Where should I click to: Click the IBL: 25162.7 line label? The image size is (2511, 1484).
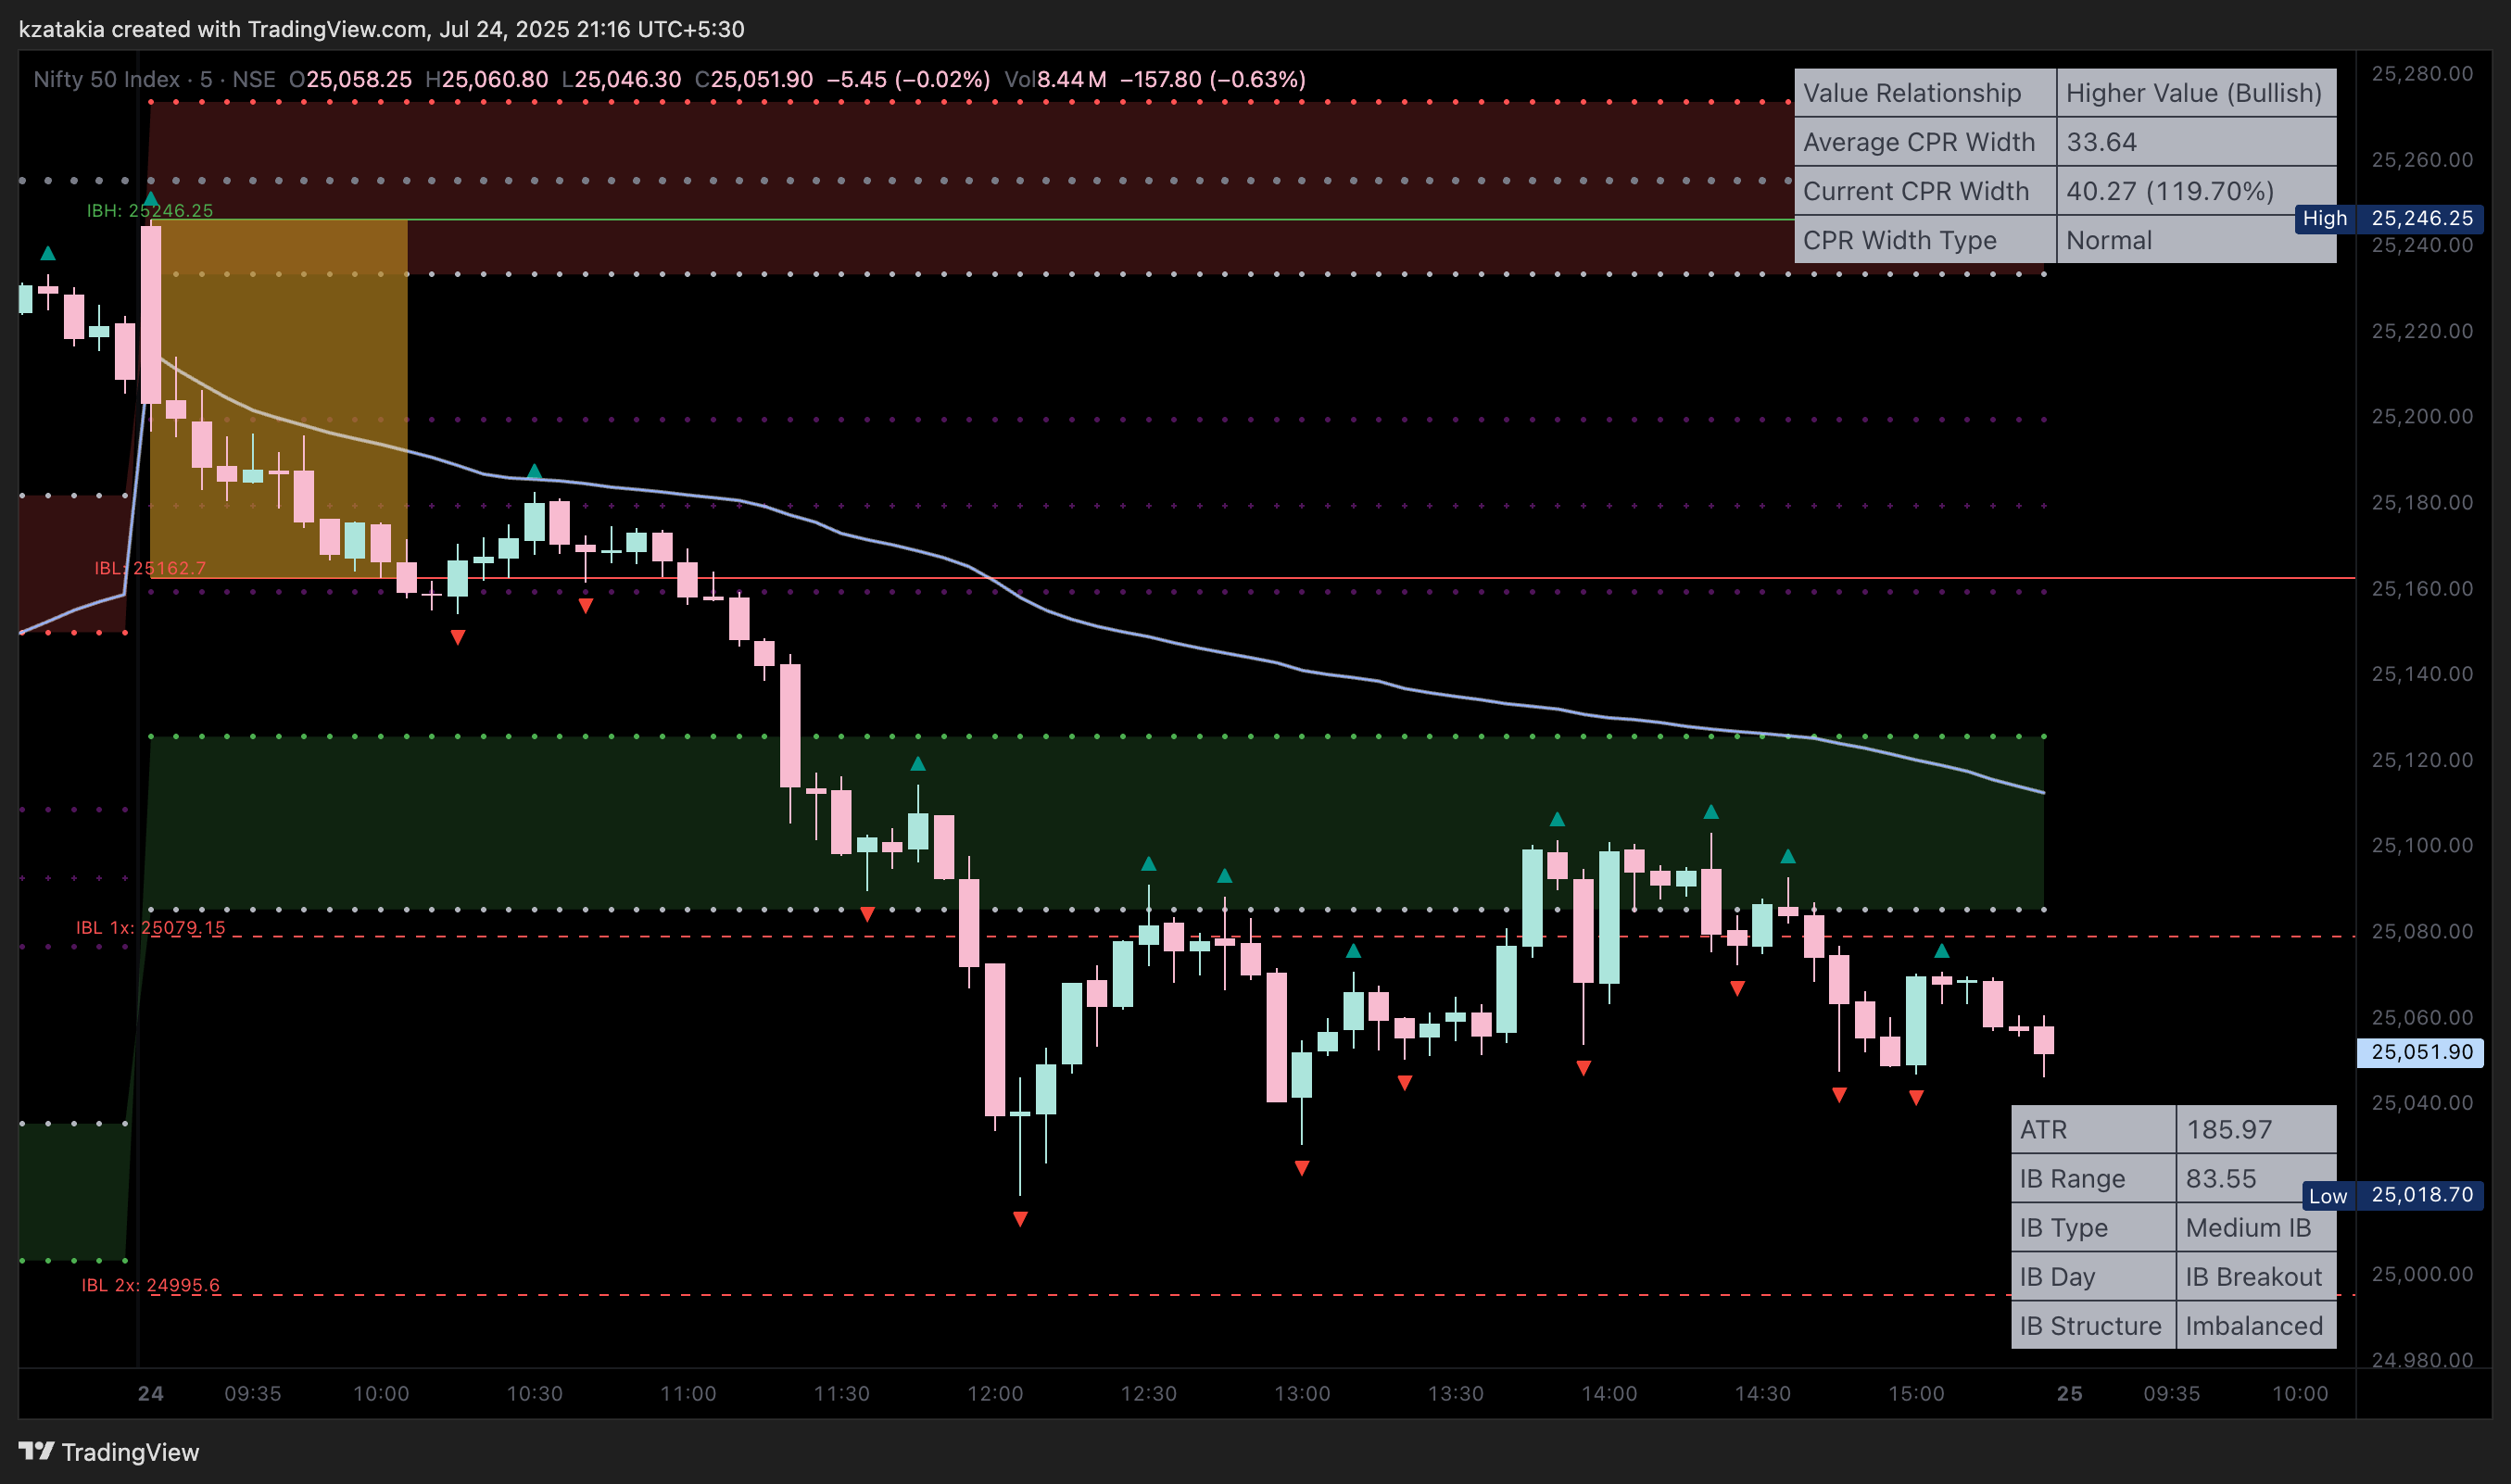pos(150,568)
